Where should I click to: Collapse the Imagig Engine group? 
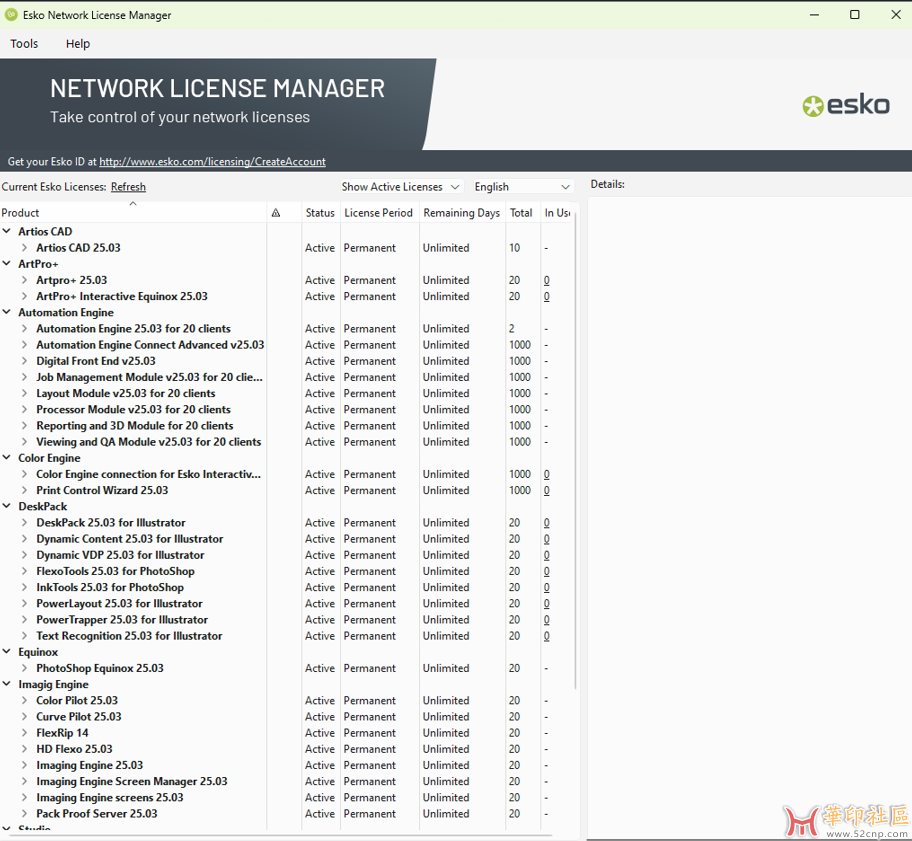pyautogui.click(x=7, y=685)
